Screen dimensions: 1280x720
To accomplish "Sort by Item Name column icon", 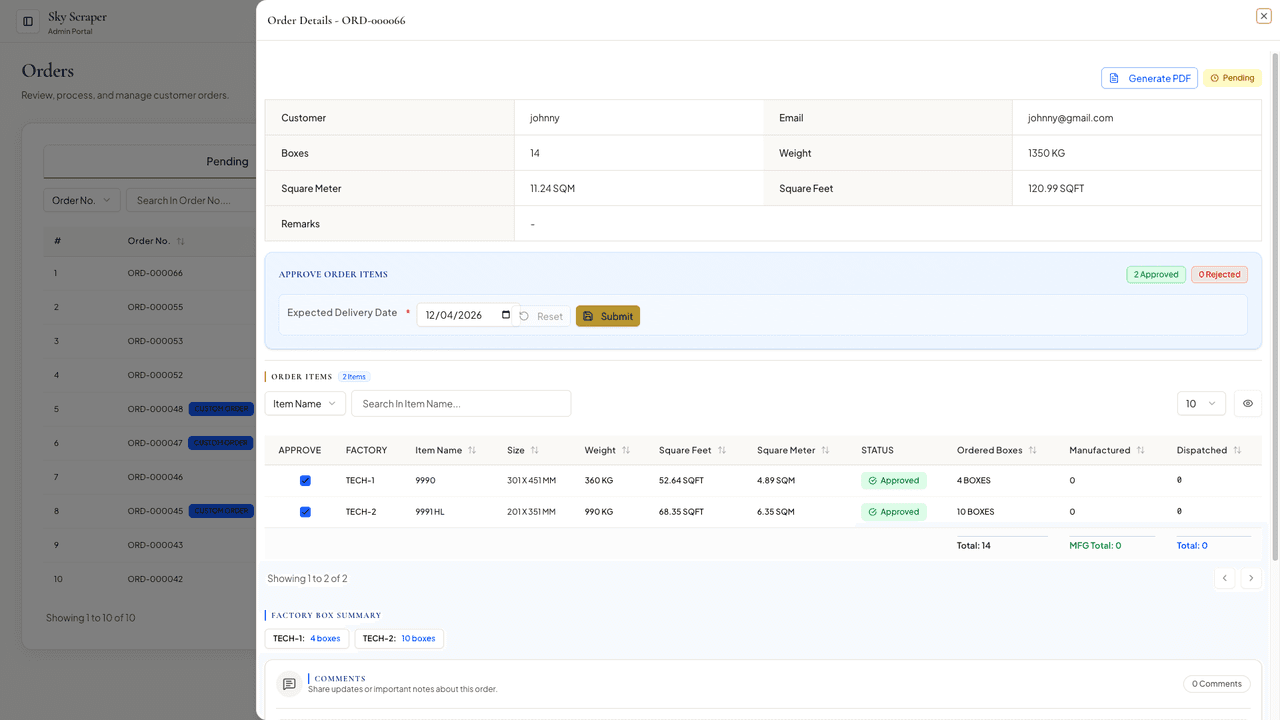I will click(x=472, y=450).
